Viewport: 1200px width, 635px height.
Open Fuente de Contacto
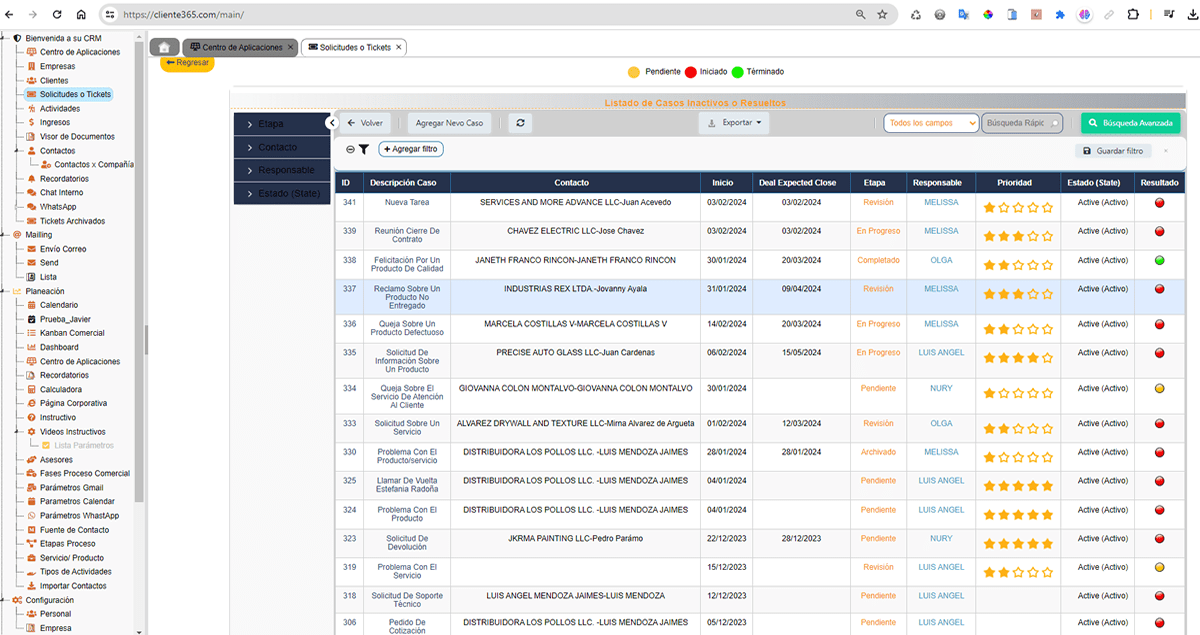tap(75, 530)
